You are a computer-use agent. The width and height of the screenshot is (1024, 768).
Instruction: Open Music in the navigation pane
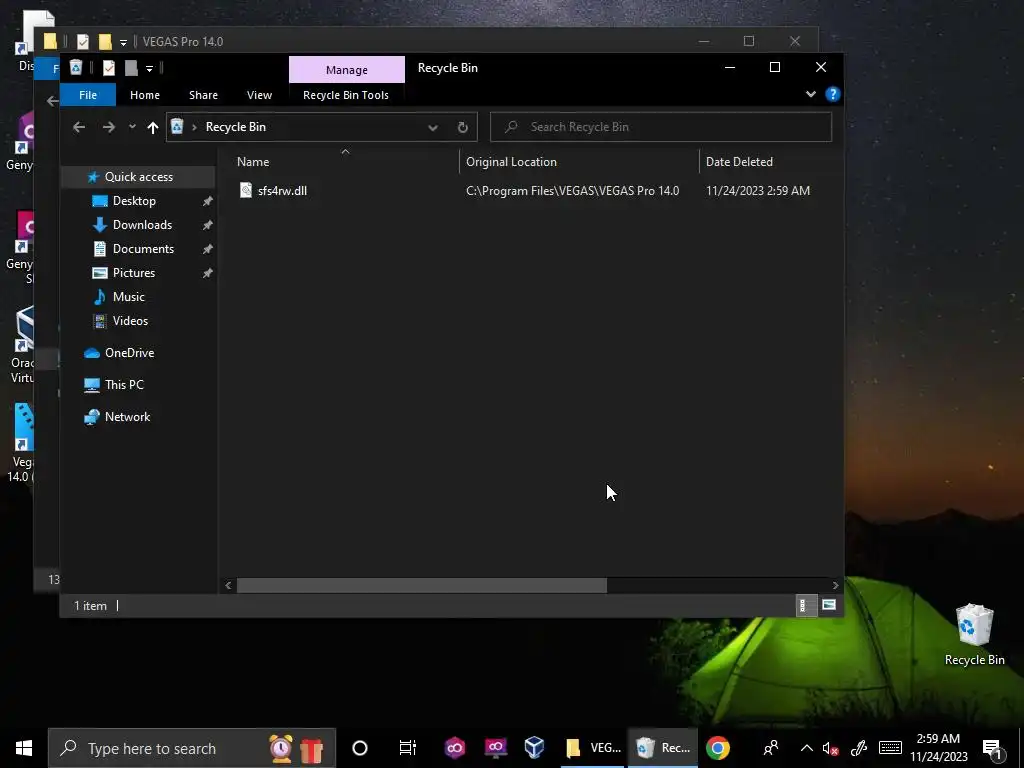coord(128,296)
